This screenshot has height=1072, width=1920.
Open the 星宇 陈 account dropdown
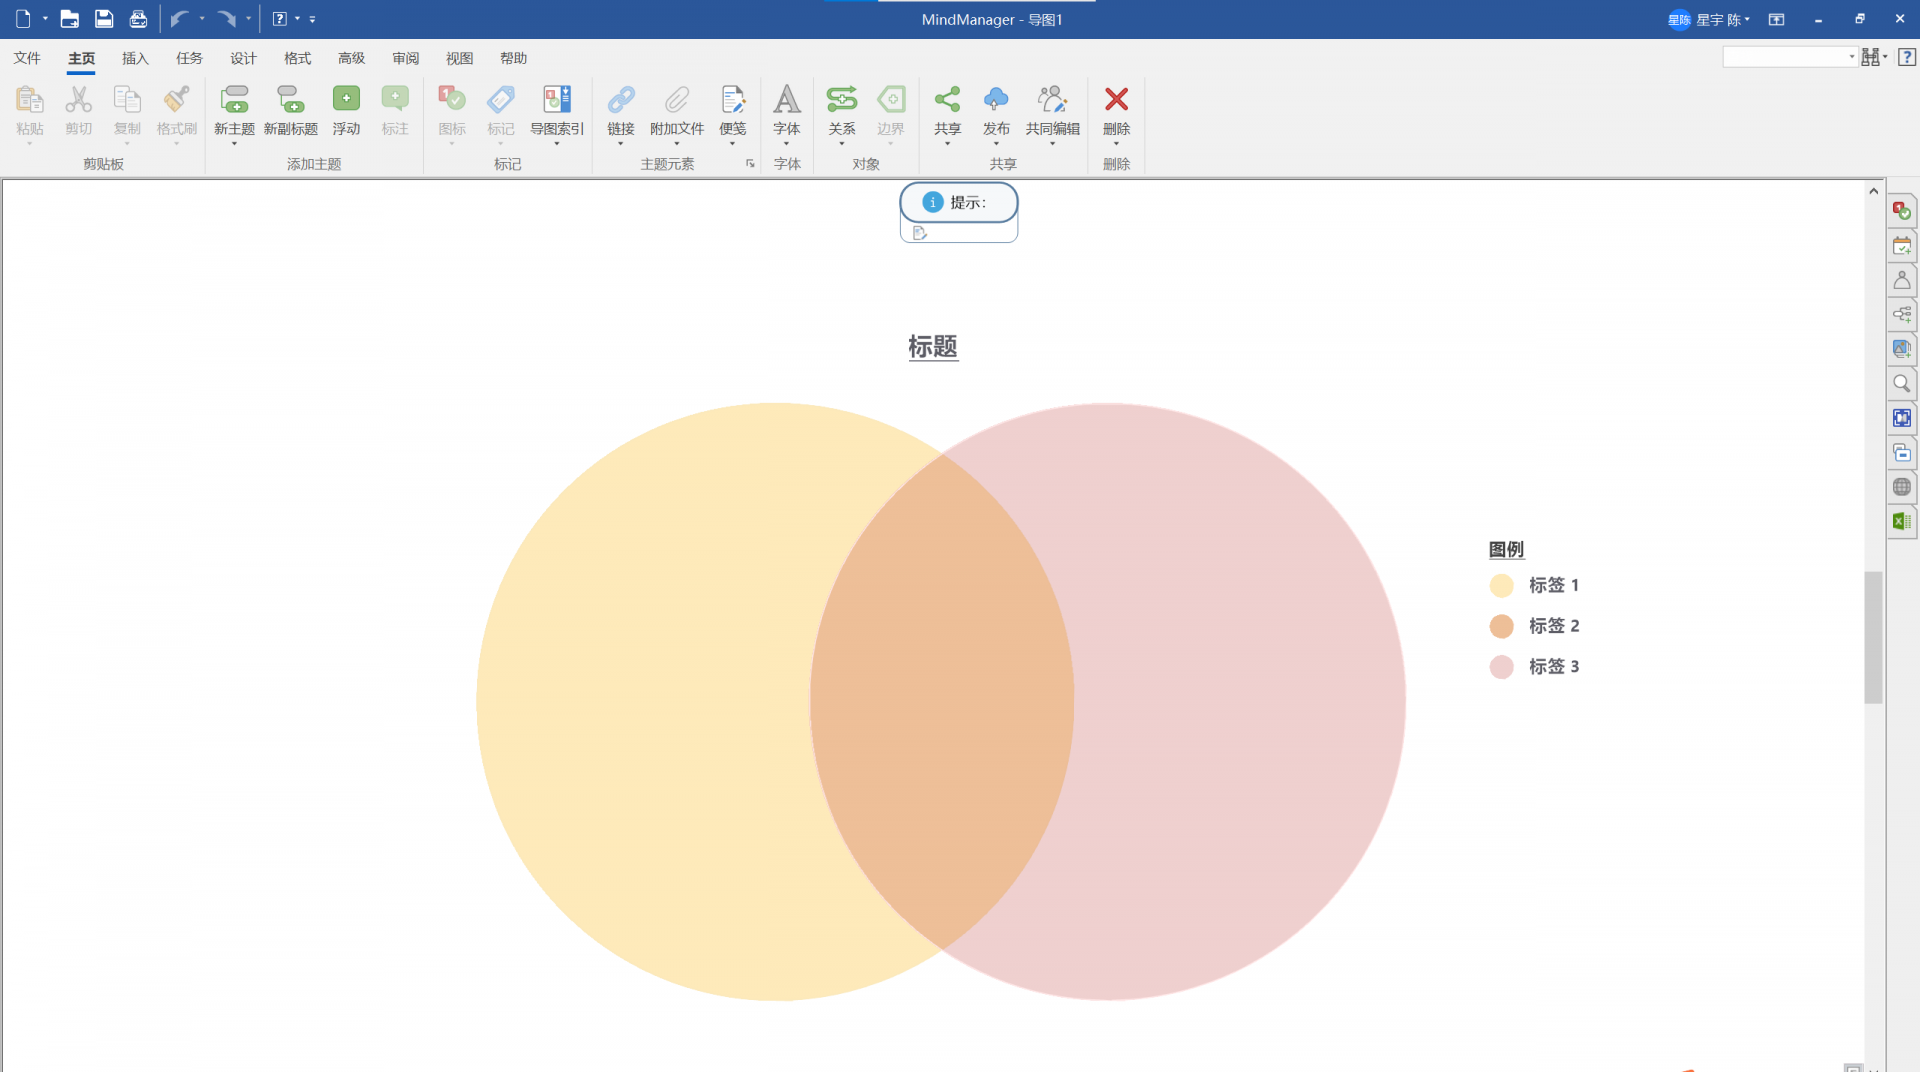pyautogui.click(x=1710, y=20)
